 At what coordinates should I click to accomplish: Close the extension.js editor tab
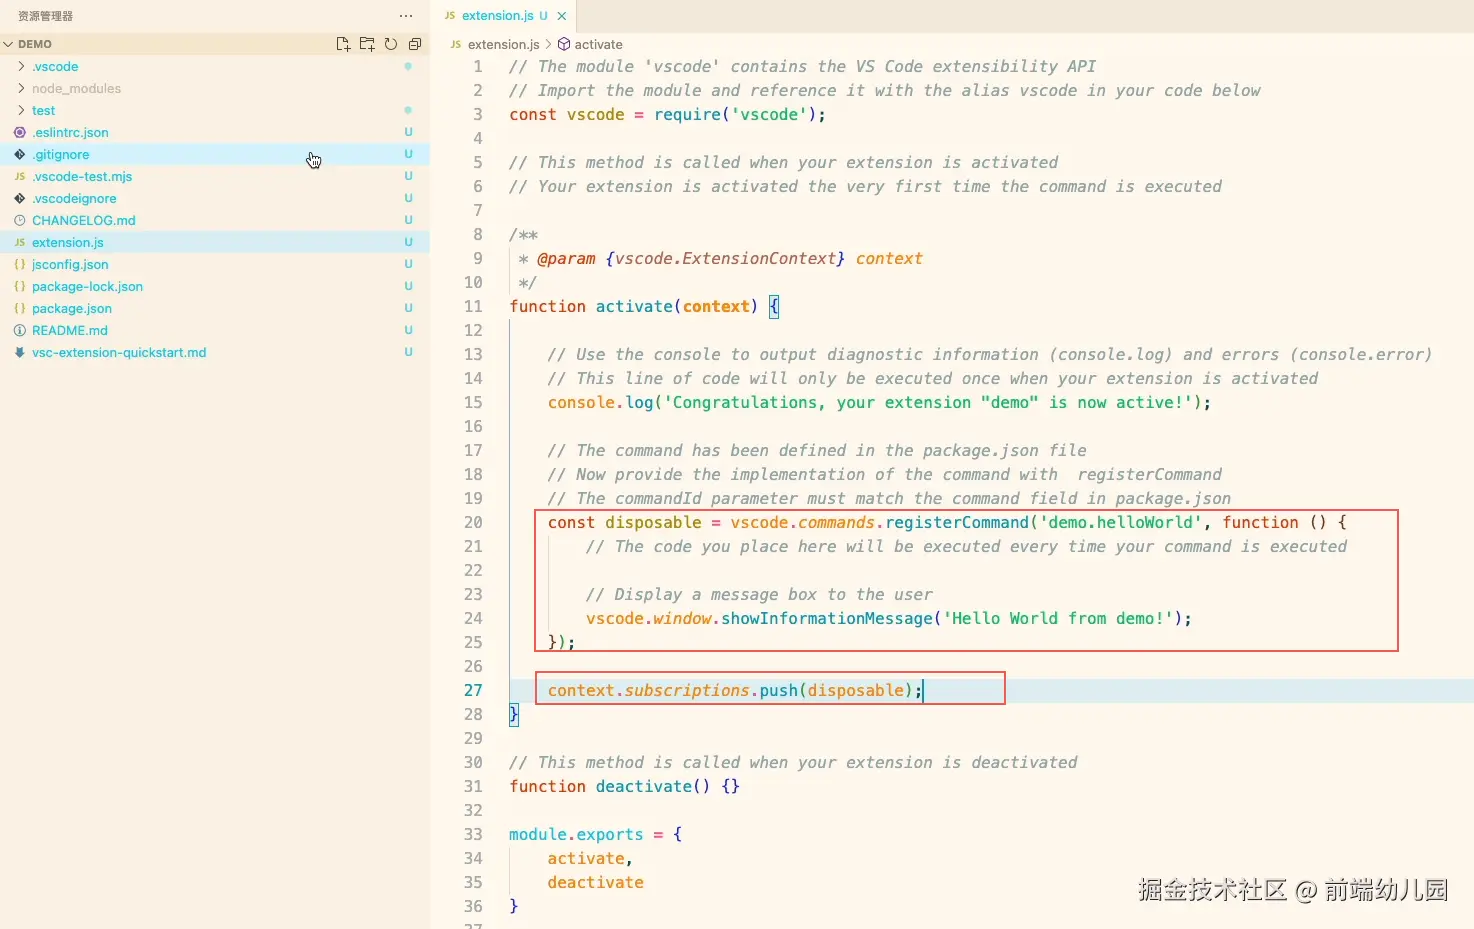[562, 16]
